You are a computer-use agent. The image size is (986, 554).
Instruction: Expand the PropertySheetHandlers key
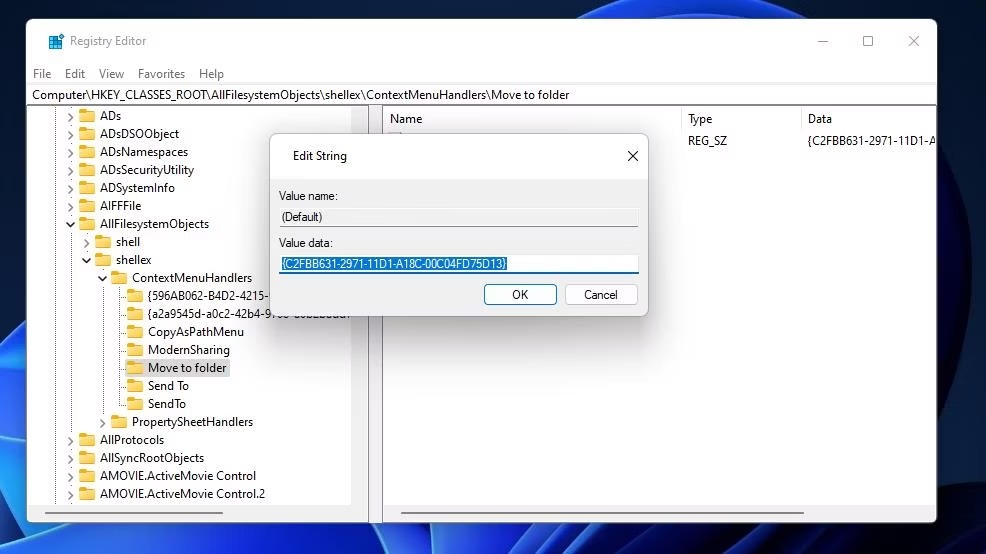102,423
